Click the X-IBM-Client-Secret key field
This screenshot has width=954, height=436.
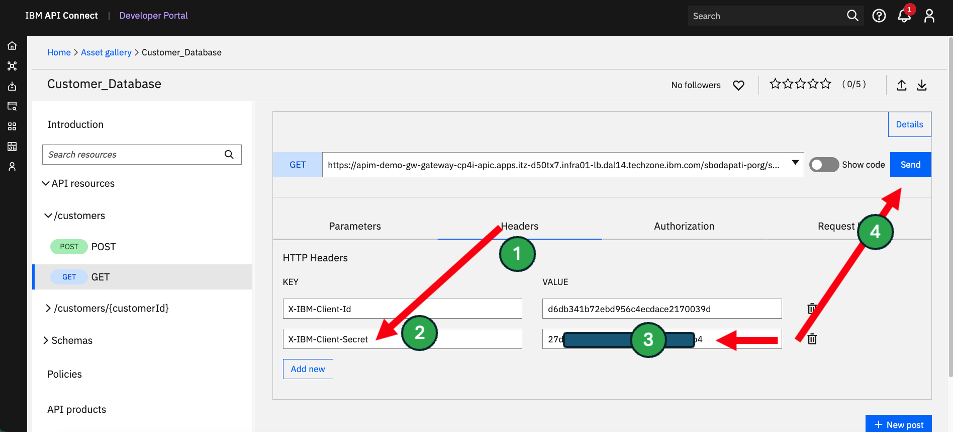click(403, 339)
